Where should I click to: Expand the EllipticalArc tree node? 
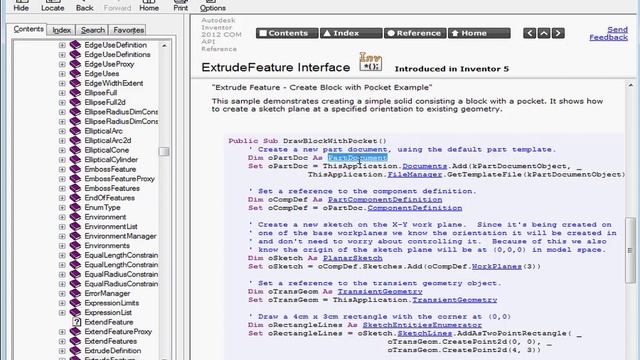[x=62, y=131]
